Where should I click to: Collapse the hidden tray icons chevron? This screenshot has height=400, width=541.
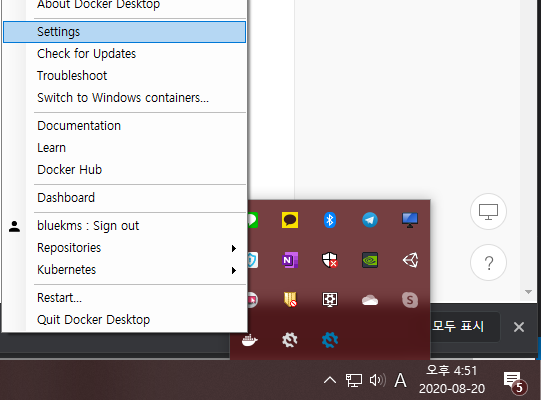tap(330, 380)
